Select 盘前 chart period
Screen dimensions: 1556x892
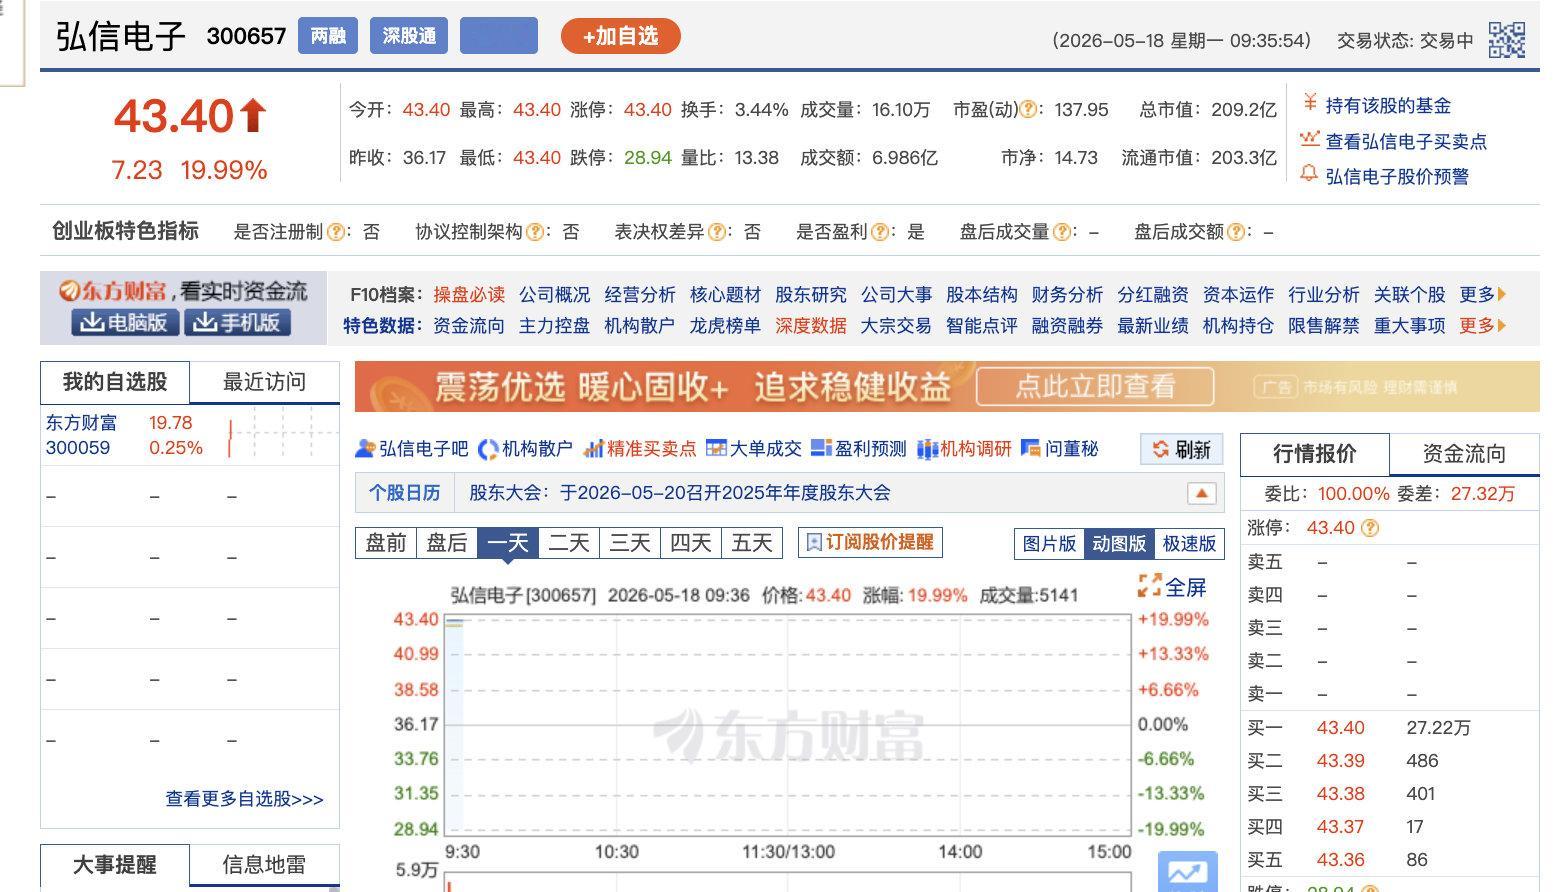386,543
